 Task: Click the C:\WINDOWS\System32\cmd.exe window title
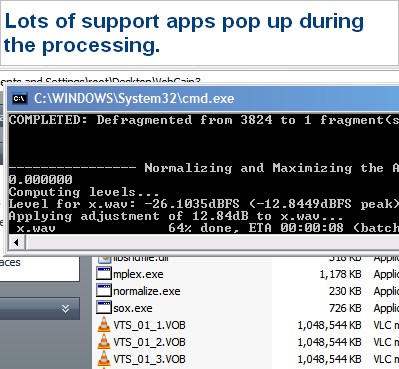(134, 99)
